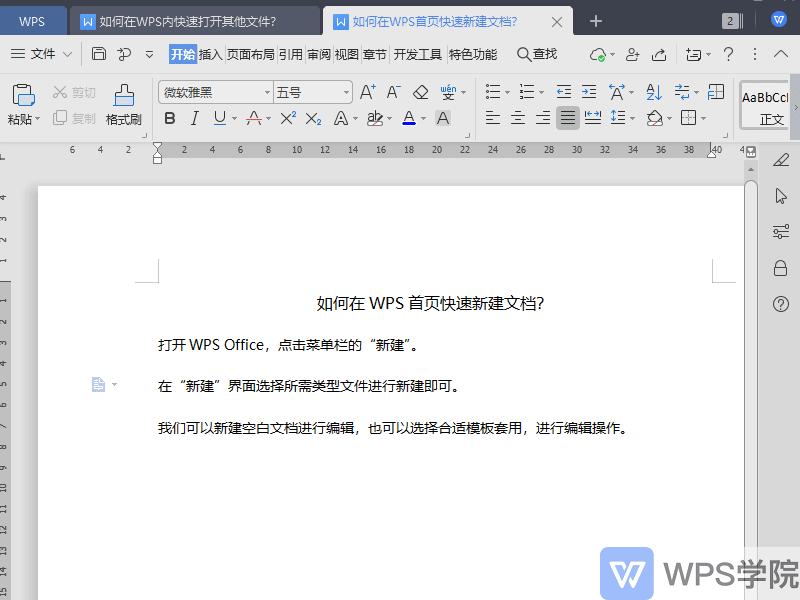Open the 特色功能 ribbon tab

point(473,54)
